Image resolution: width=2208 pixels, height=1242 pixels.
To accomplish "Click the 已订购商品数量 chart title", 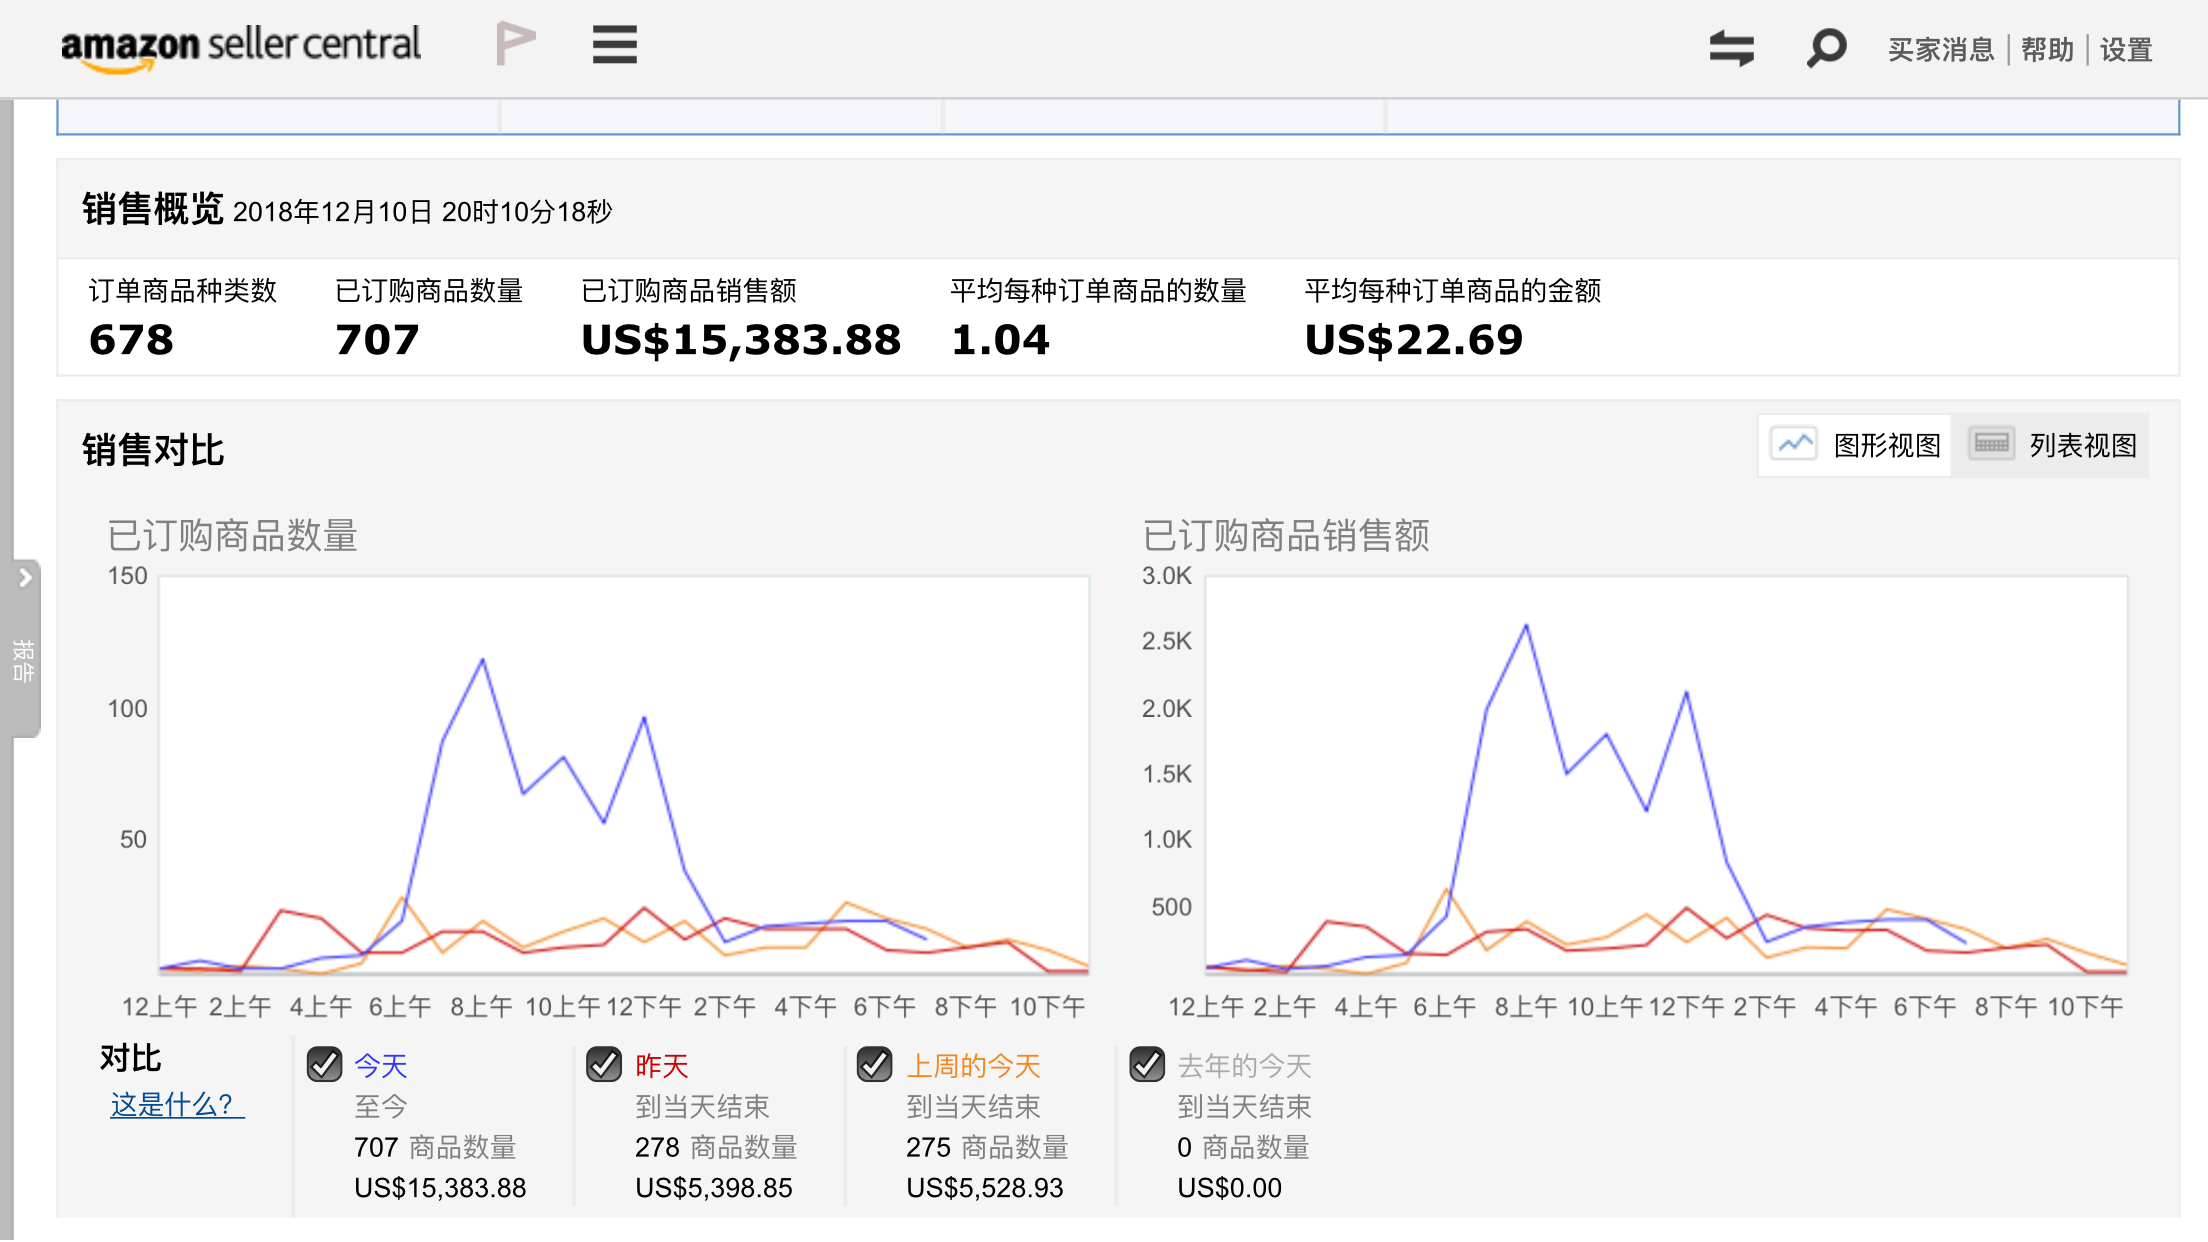I will (x=233, y=536).
